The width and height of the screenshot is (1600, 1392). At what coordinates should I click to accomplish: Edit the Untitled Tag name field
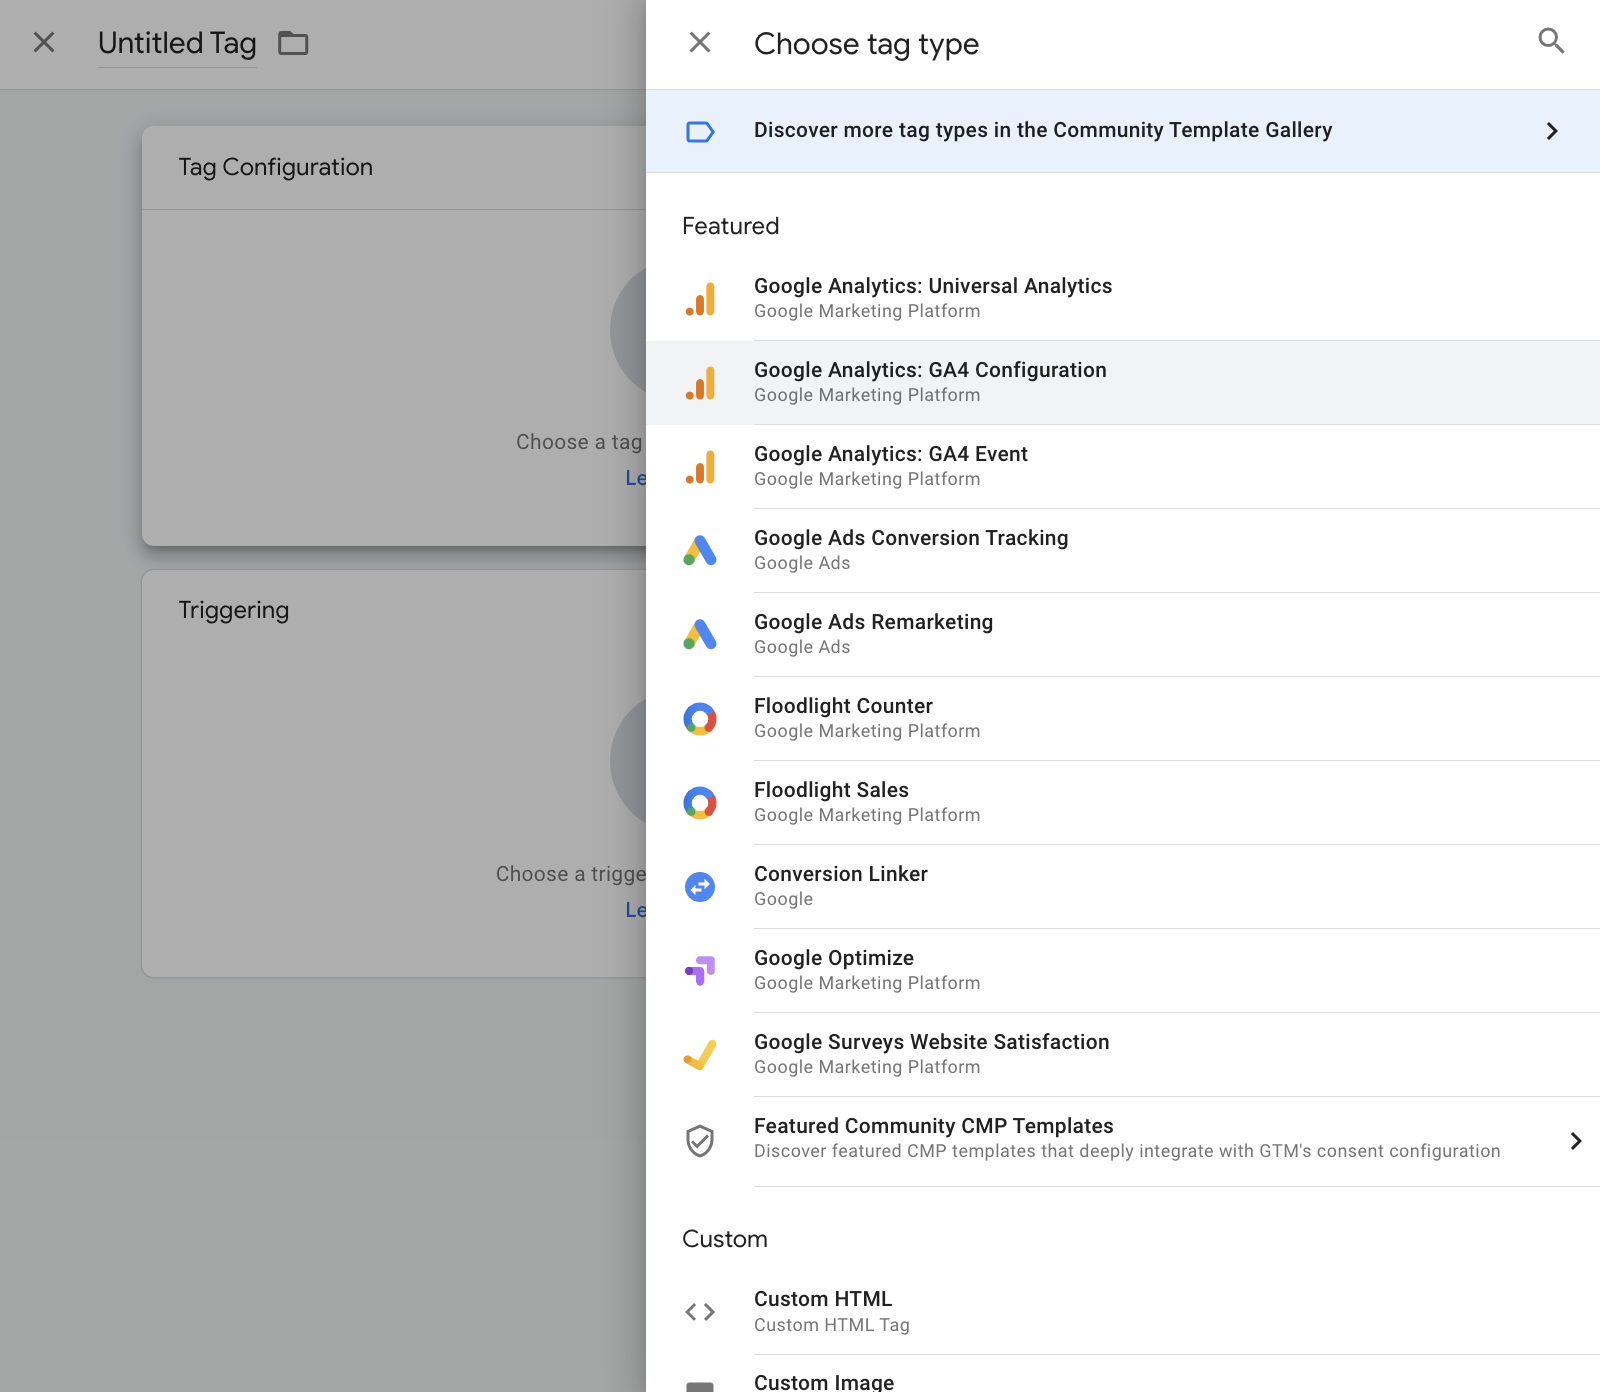pyautogui.click(x=177, y=43)
